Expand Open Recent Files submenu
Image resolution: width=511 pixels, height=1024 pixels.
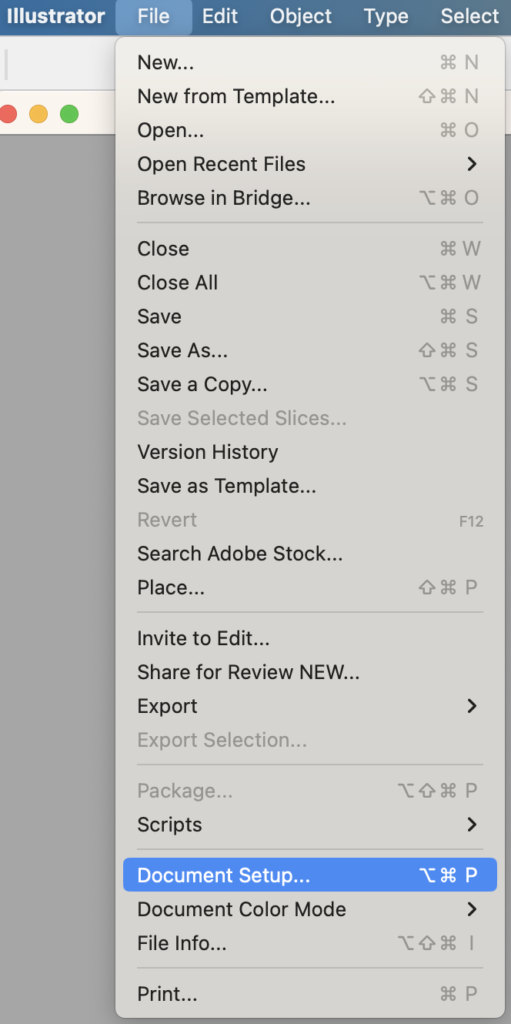click(310, 164)
